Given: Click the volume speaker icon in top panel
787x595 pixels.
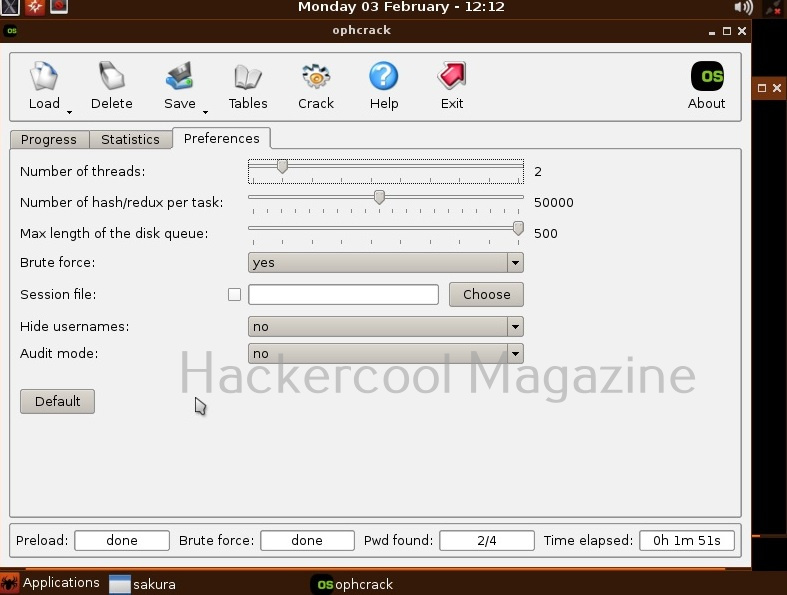Looking at the screenshot, I should pyautogui.click(x=743, y=7).
